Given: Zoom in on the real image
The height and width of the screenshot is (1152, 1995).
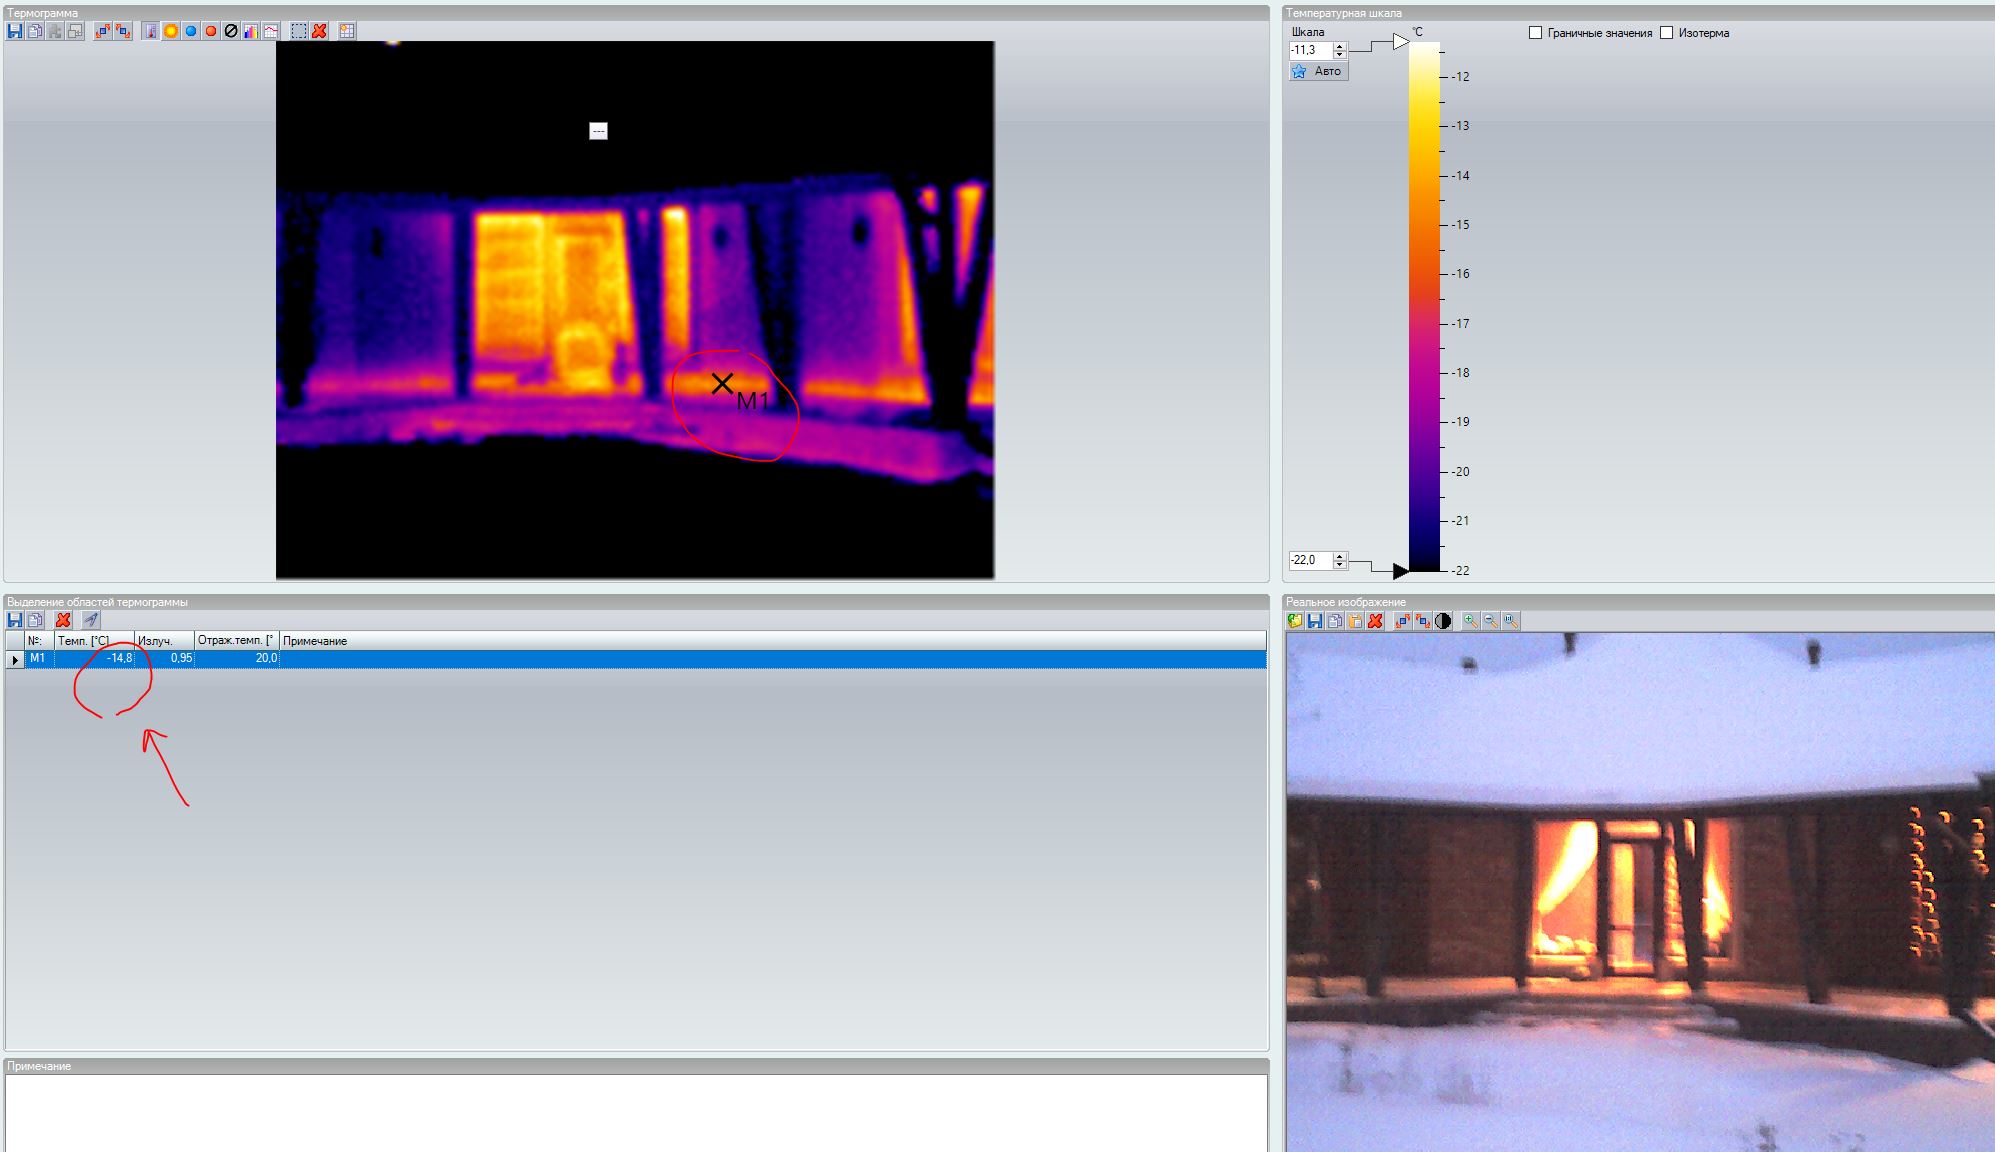Looking at the screenshot, I should click(x=1470, y=621).
